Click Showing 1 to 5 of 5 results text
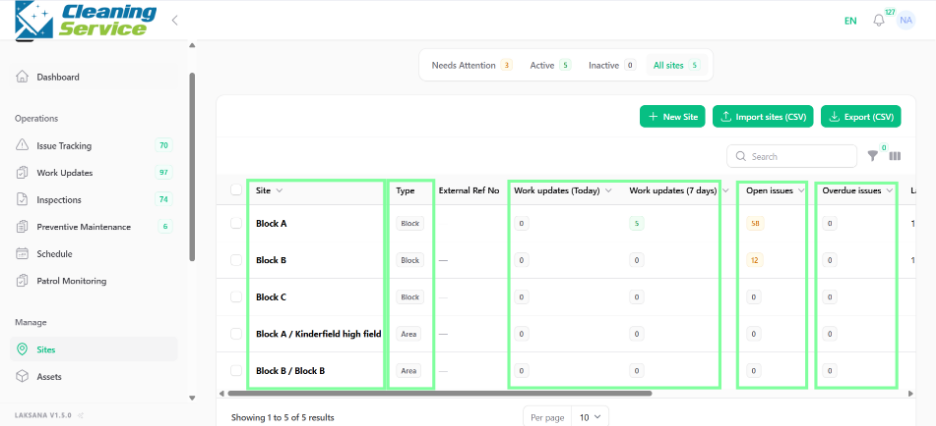The height and width of the screenshot is (426, 936). pyautogui.click(x=282, y=417)
